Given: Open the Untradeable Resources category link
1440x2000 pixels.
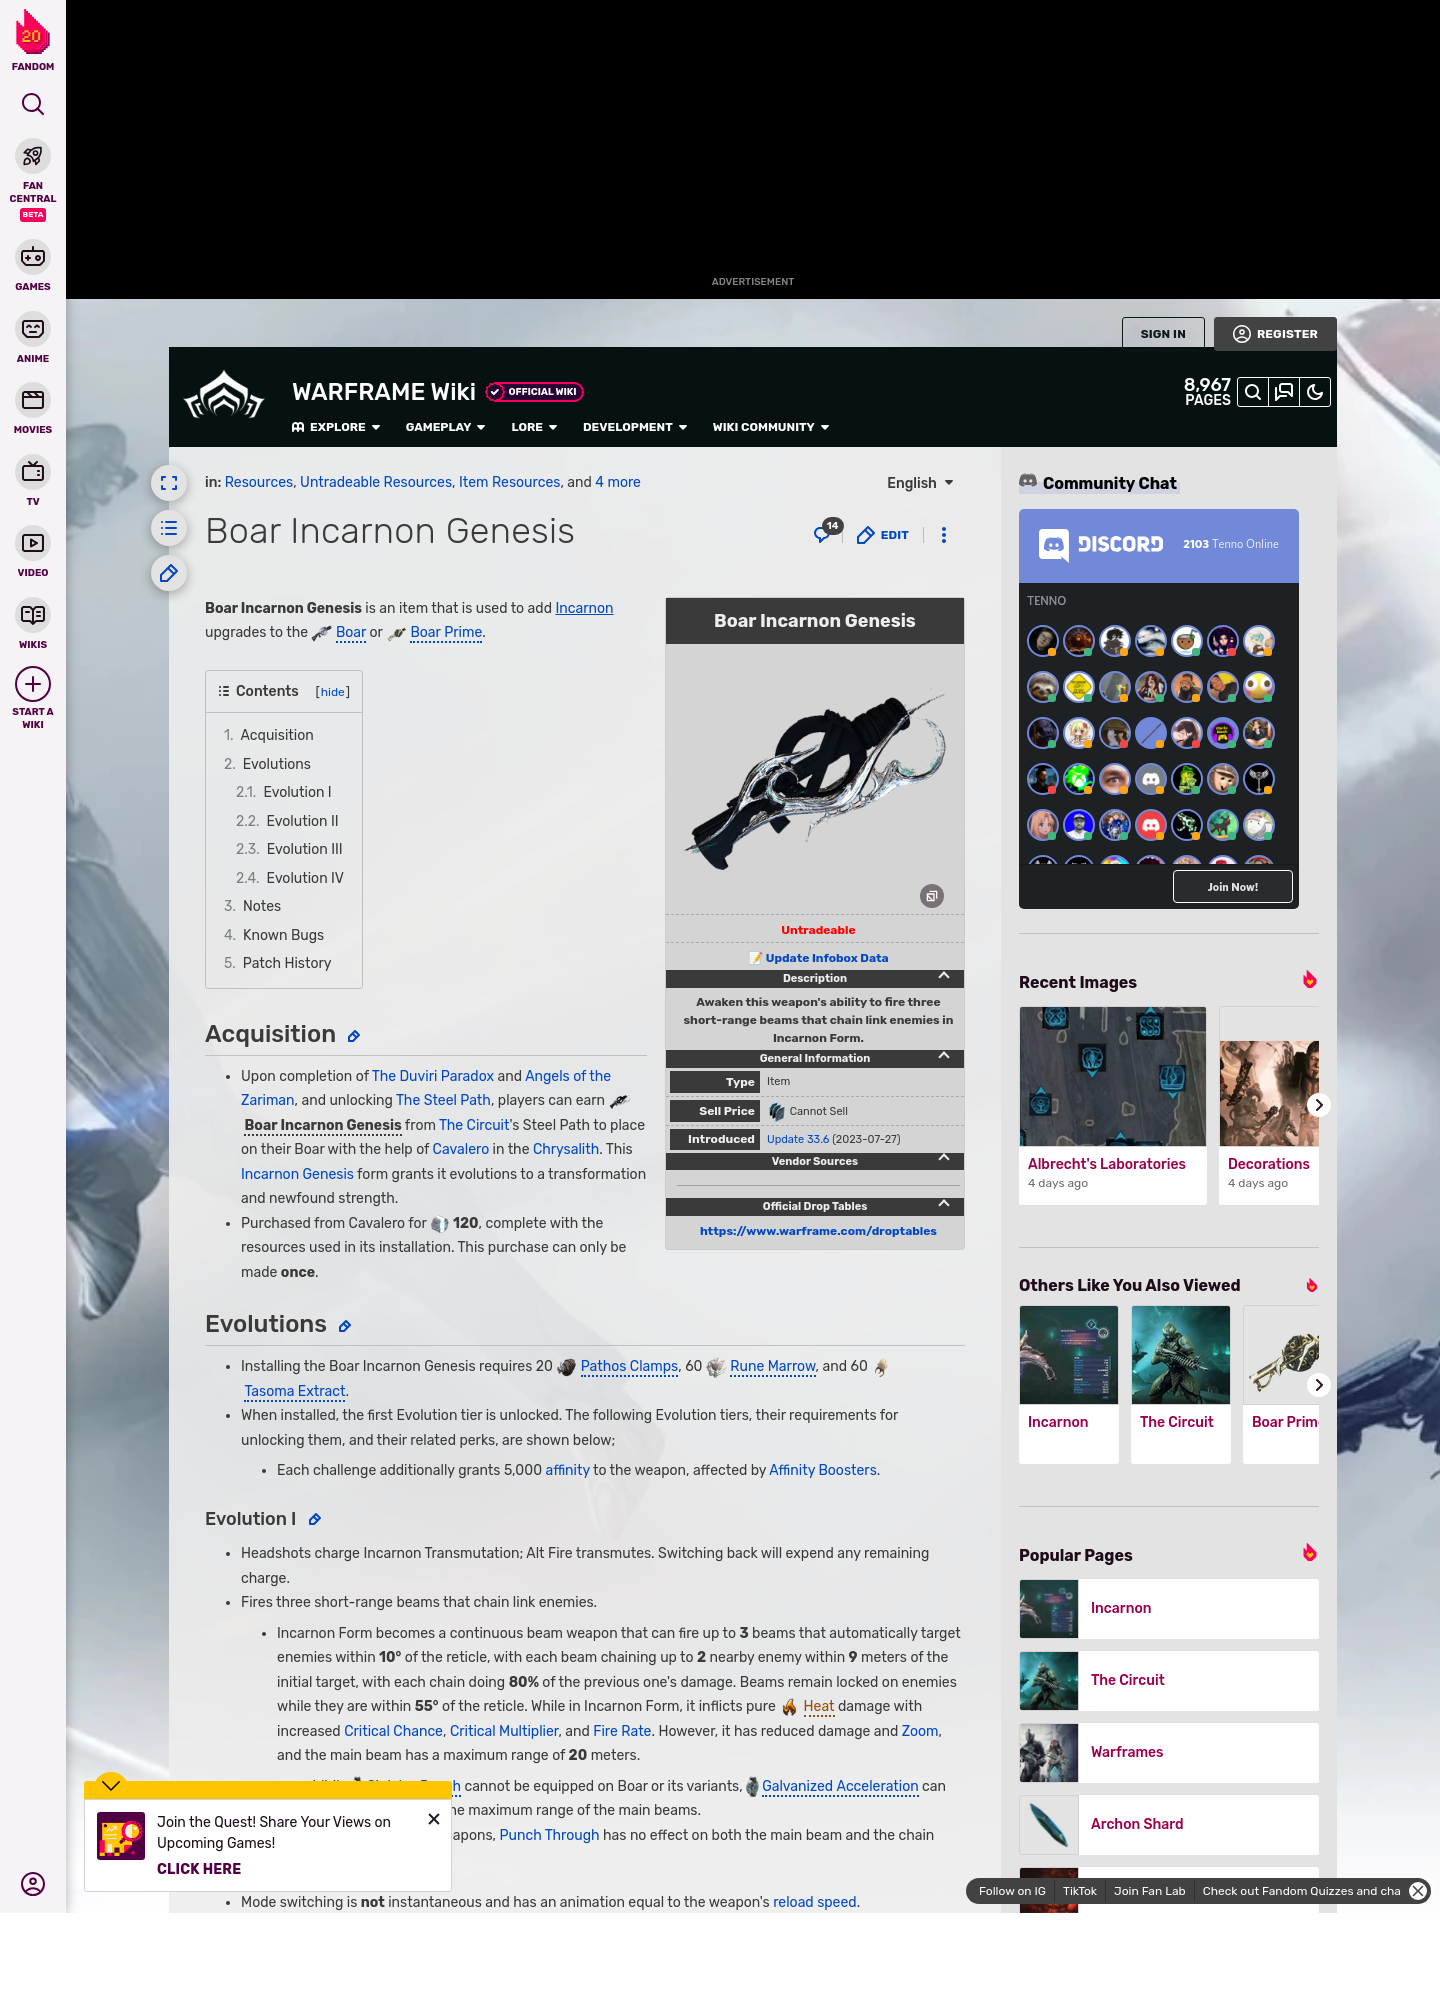Looking at the screenshot, I should point(376,482).
